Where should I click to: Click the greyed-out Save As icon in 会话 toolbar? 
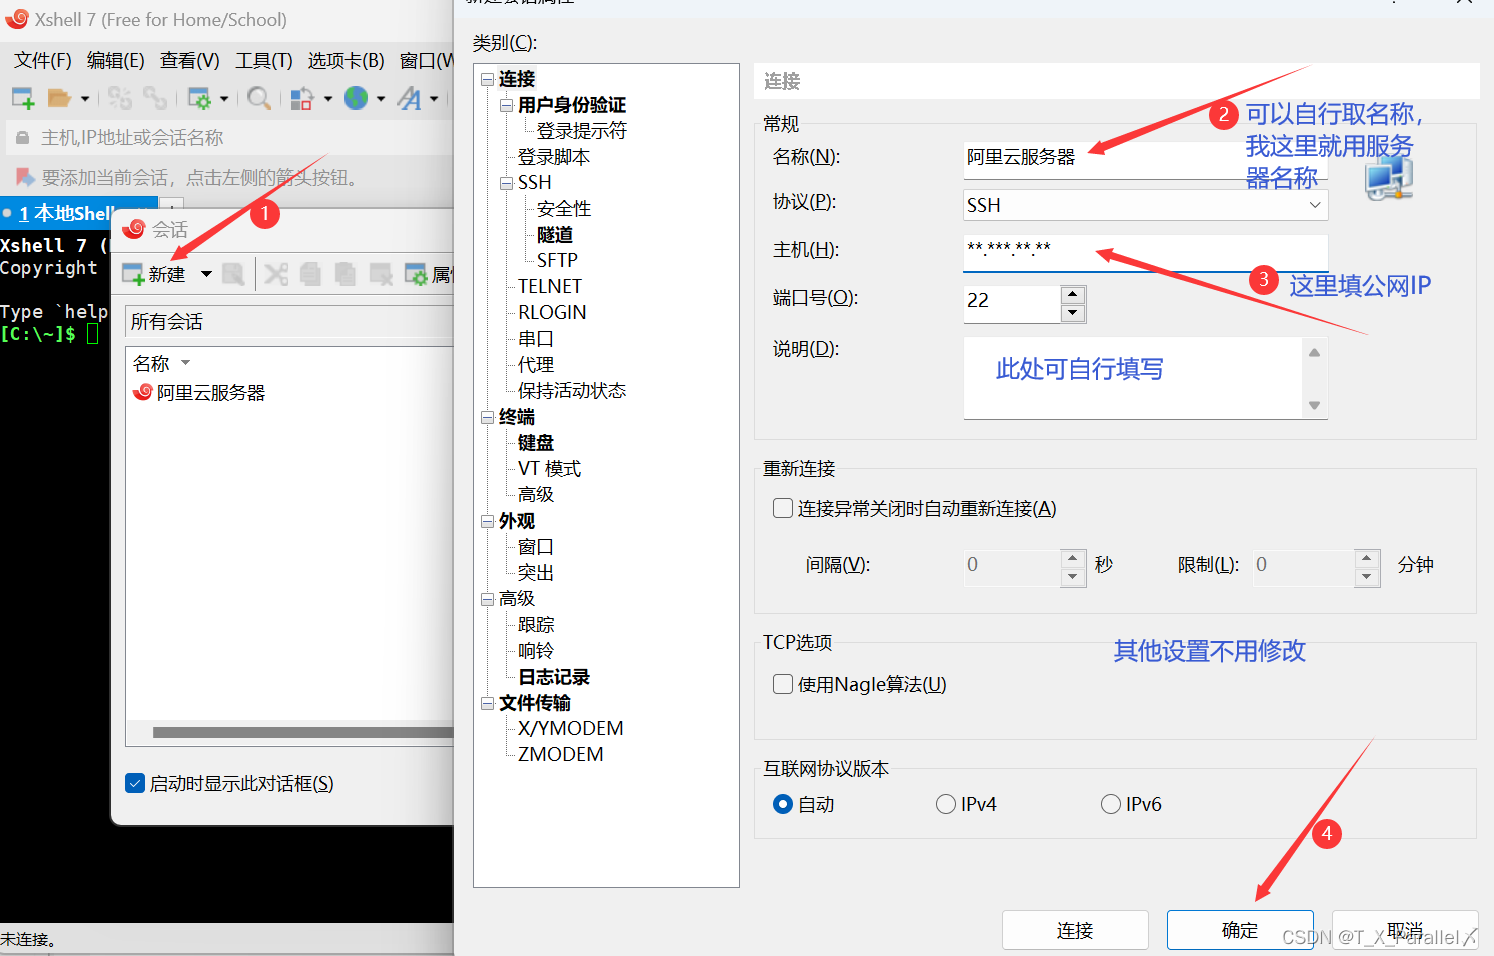click(233, 274)
